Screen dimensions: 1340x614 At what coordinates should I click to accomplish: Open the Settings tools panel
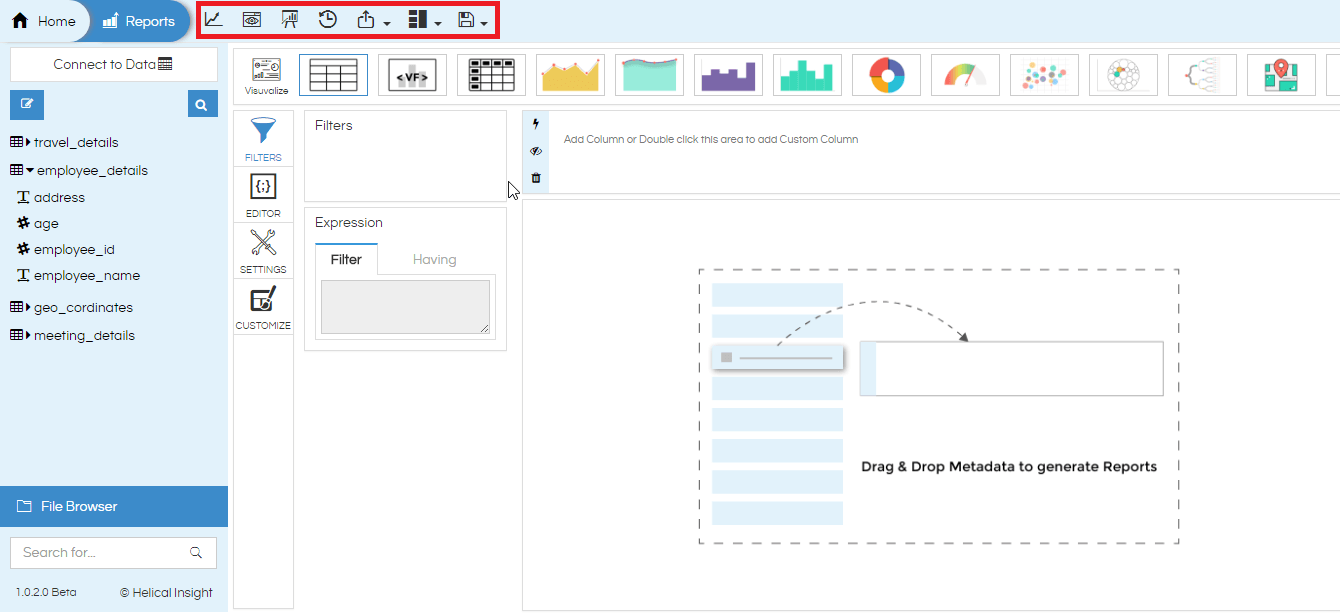[263, 251]
